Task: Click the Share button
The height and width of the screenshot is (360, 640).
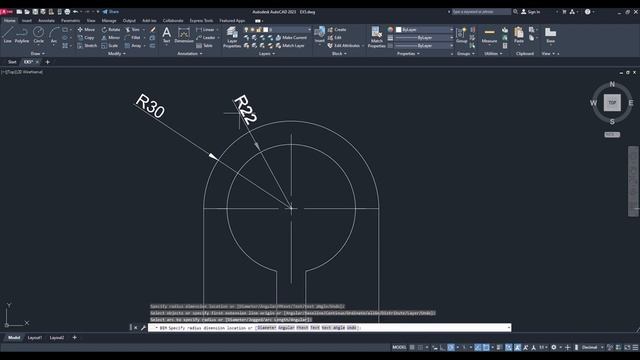Action: tap(111, 12)
